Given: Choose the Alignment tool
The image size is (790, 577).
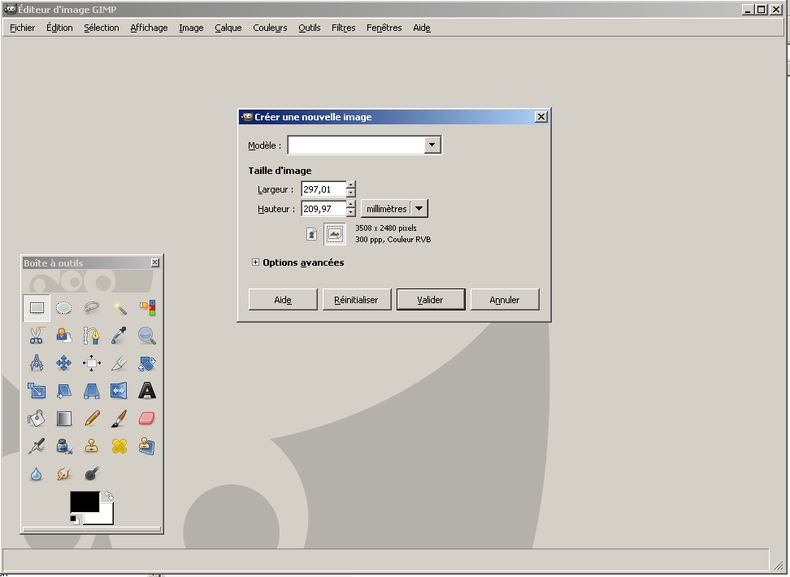Looking at the screenshot, I should [x=91, y=363].
